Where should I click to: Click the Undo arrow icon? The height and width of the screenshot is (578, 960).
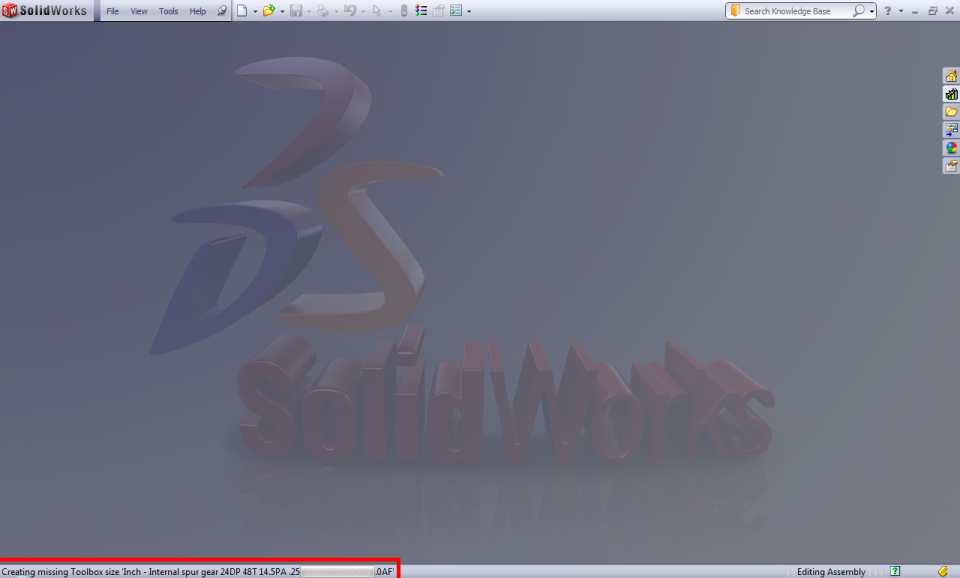pos(350,10)
